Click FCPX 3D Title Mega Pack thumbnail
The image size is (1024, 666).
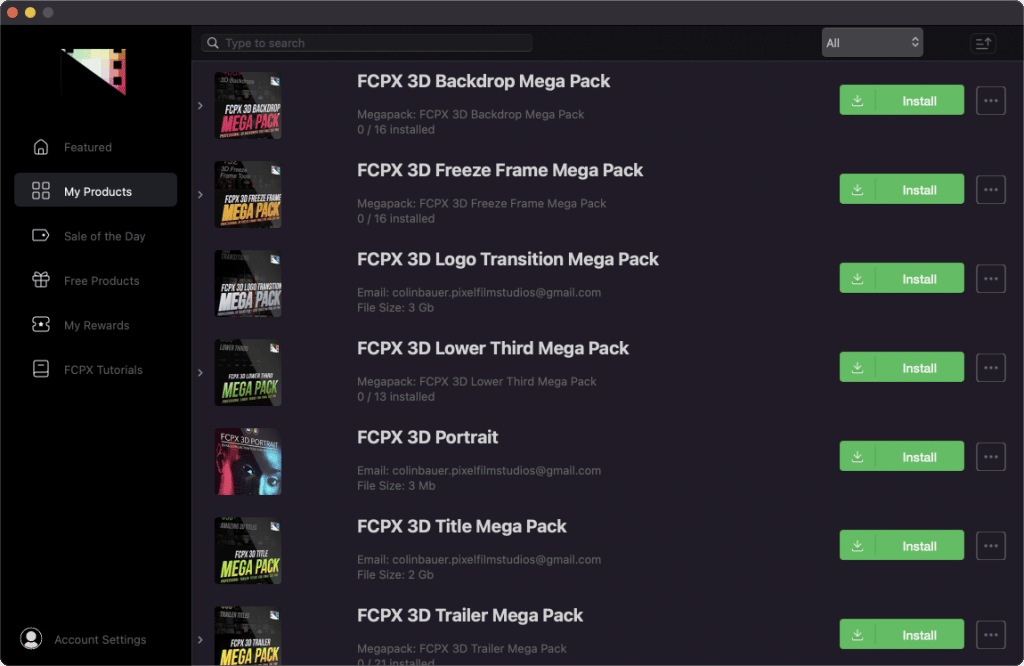click(248, 550)
